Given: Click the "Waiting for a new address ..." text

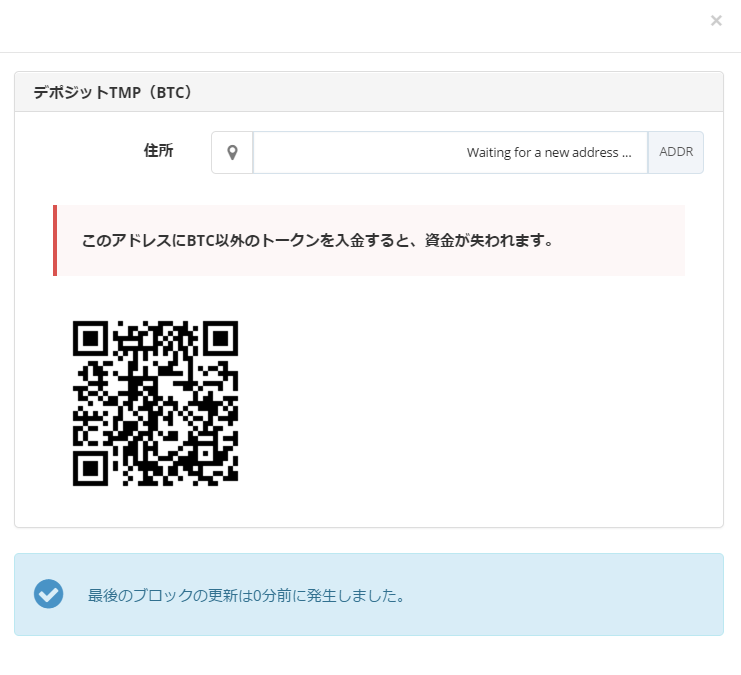Looking at the screenshot, I should pos(549,153).
